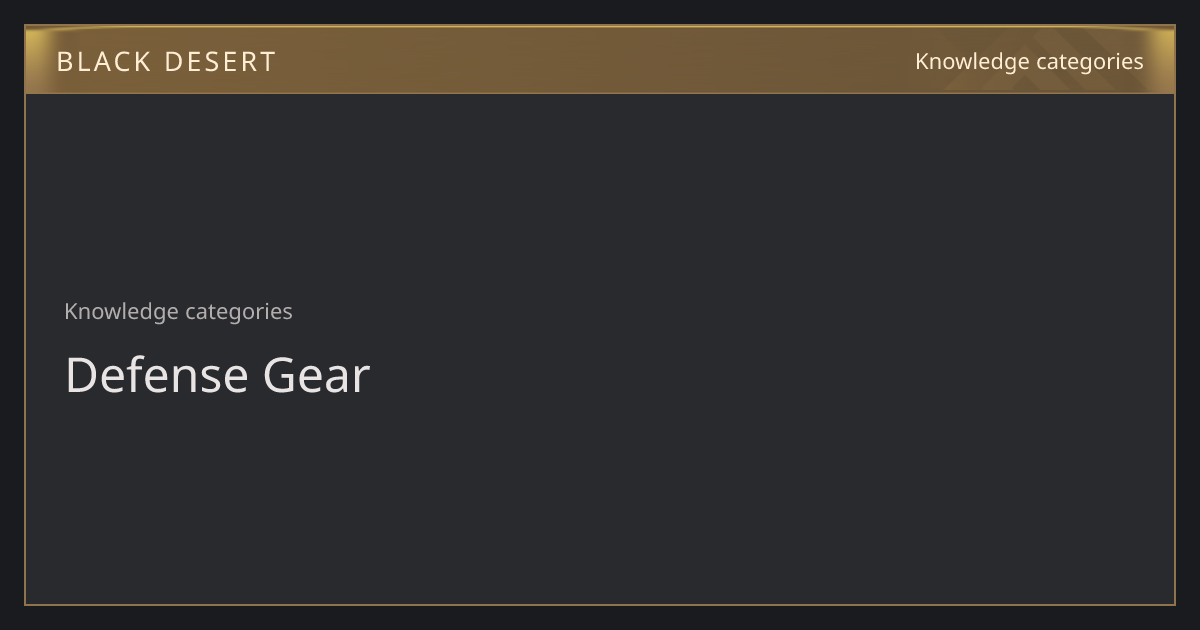1200x630 pixels.
Task: Select the gray Knowledge categories breadcrumb
Action: click(178, 312)
